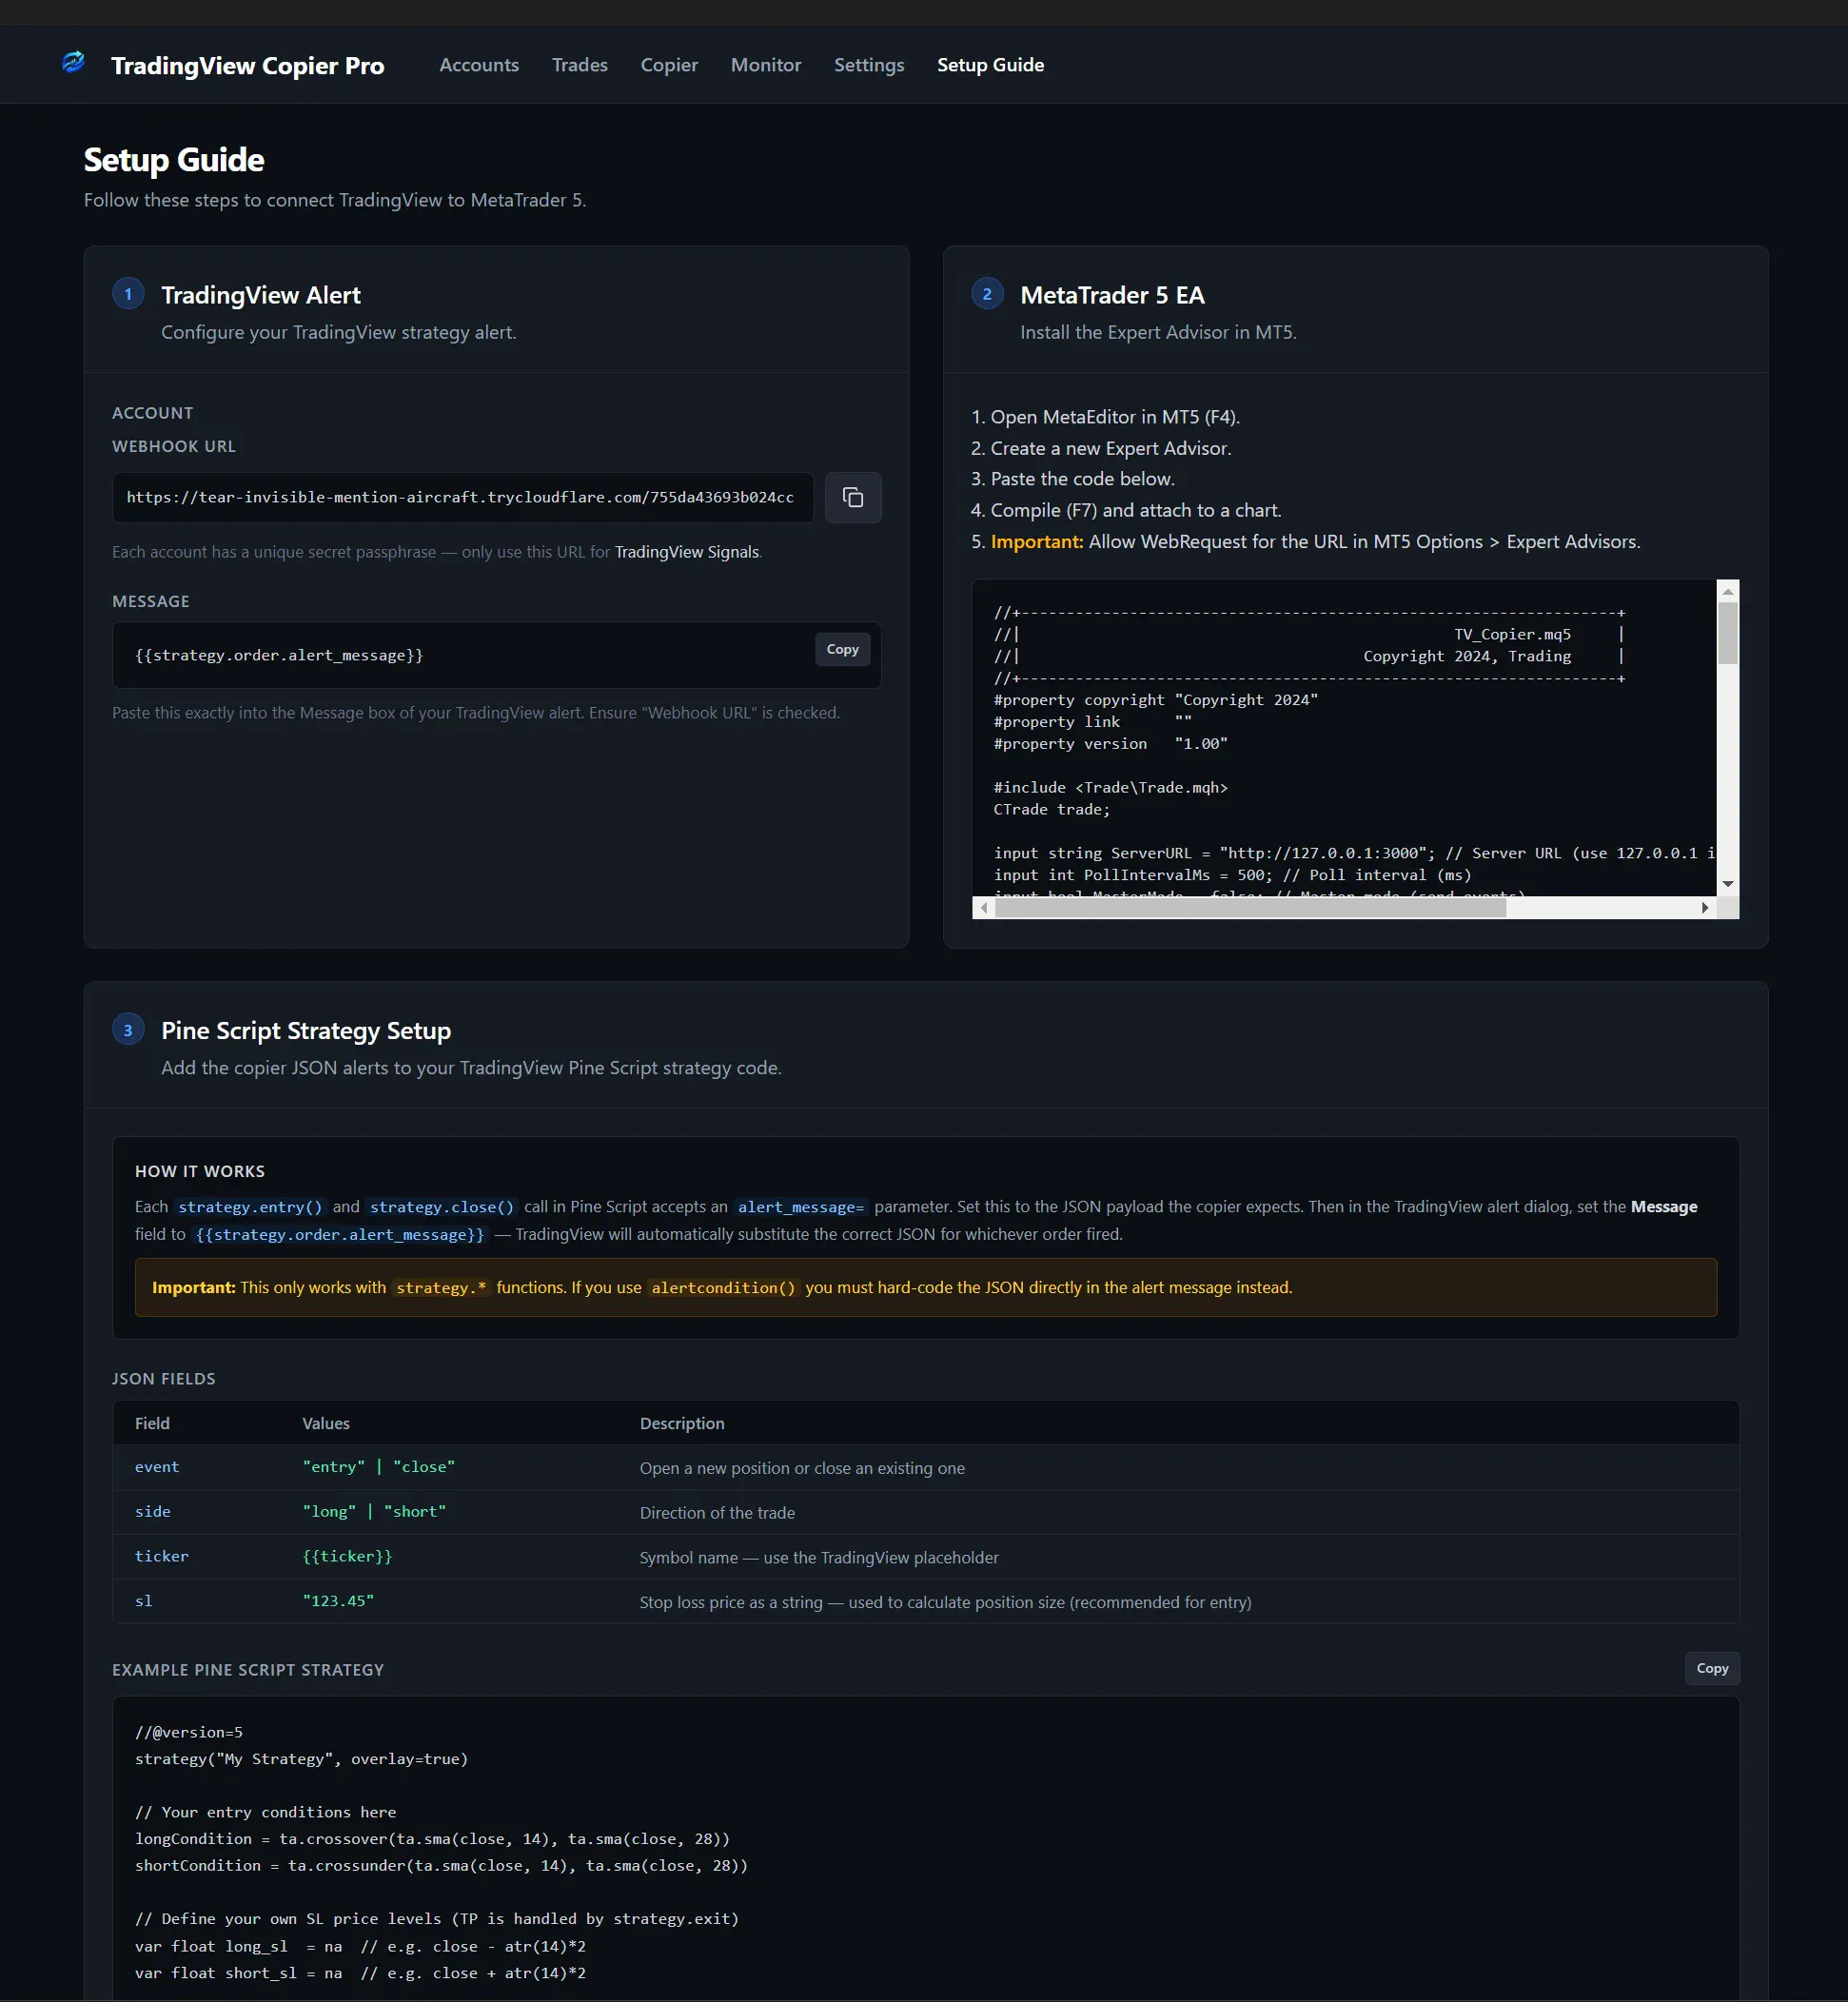Click the scroll-right arrow of the EA code box
The width and height of the screenshot is (1848, 2002).
[x=1705, y=908]
